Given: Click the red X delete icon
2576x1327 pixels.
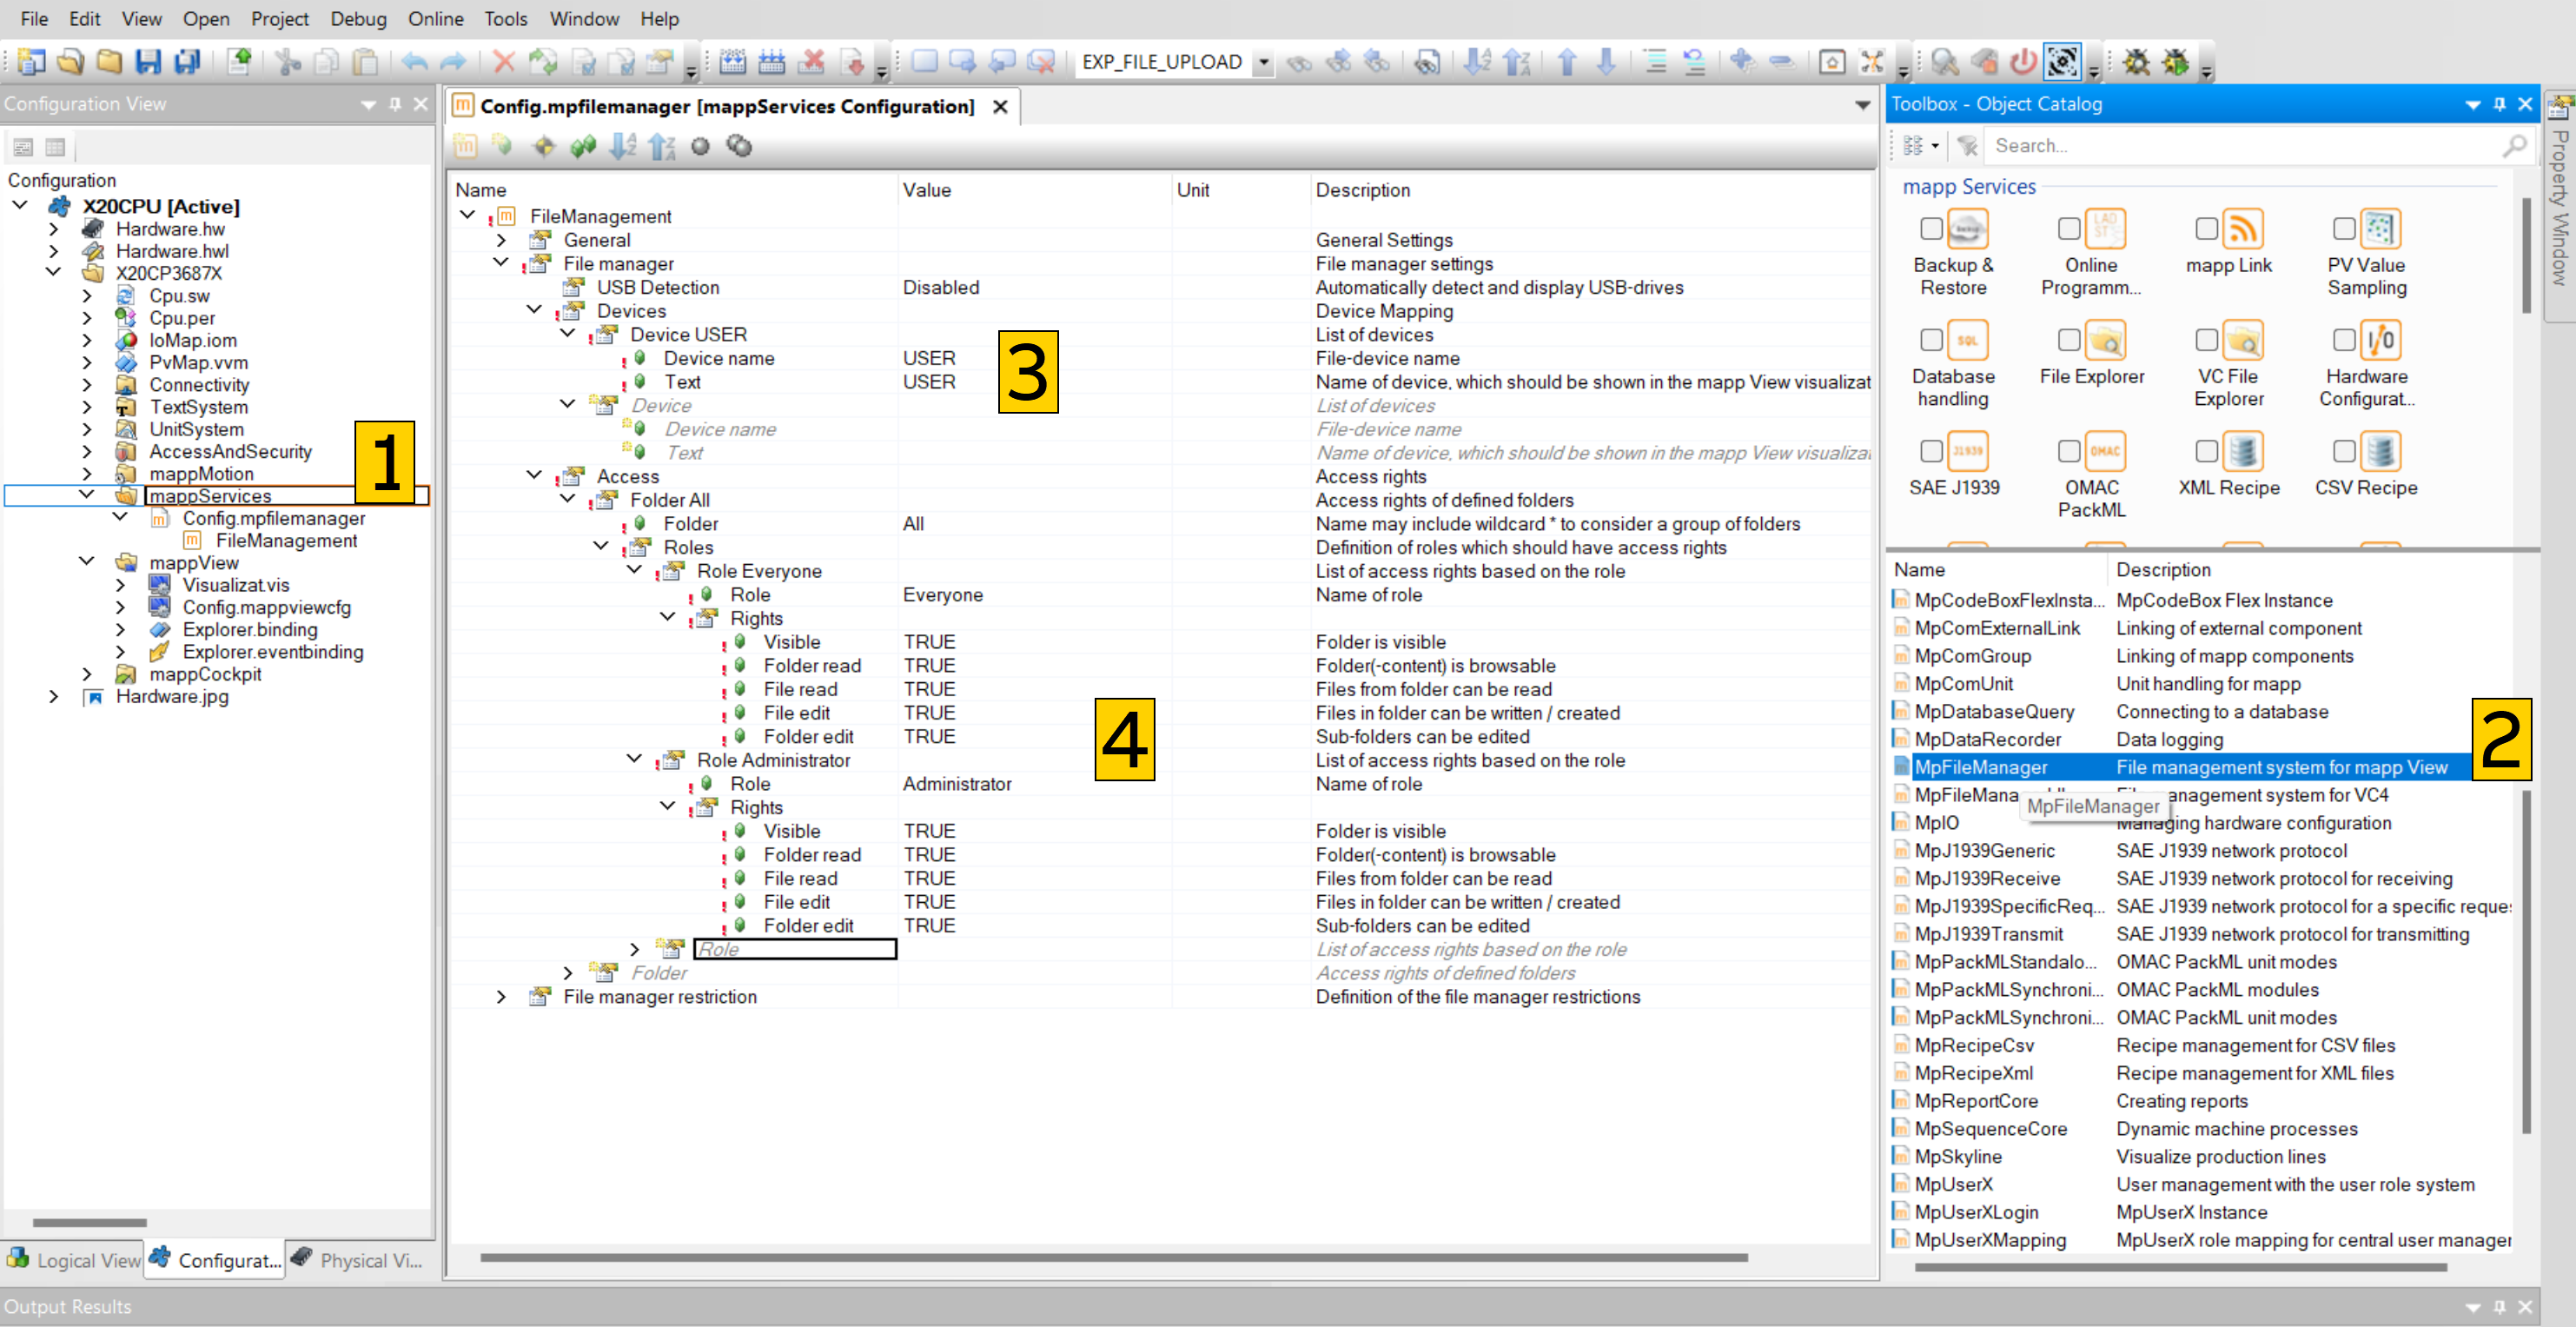Looking at the screenshot, I should pos(504,62).
